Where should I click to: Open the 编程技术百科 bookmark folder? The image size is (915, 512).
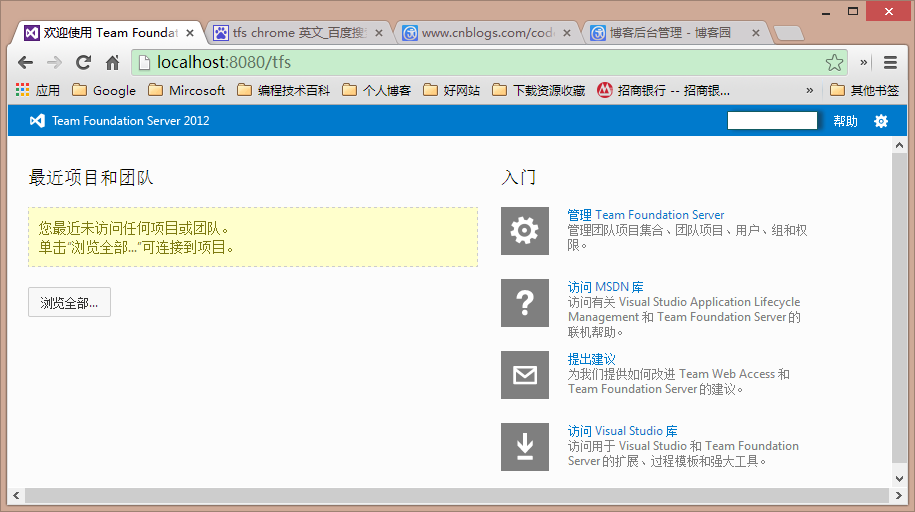pos(284,90)
